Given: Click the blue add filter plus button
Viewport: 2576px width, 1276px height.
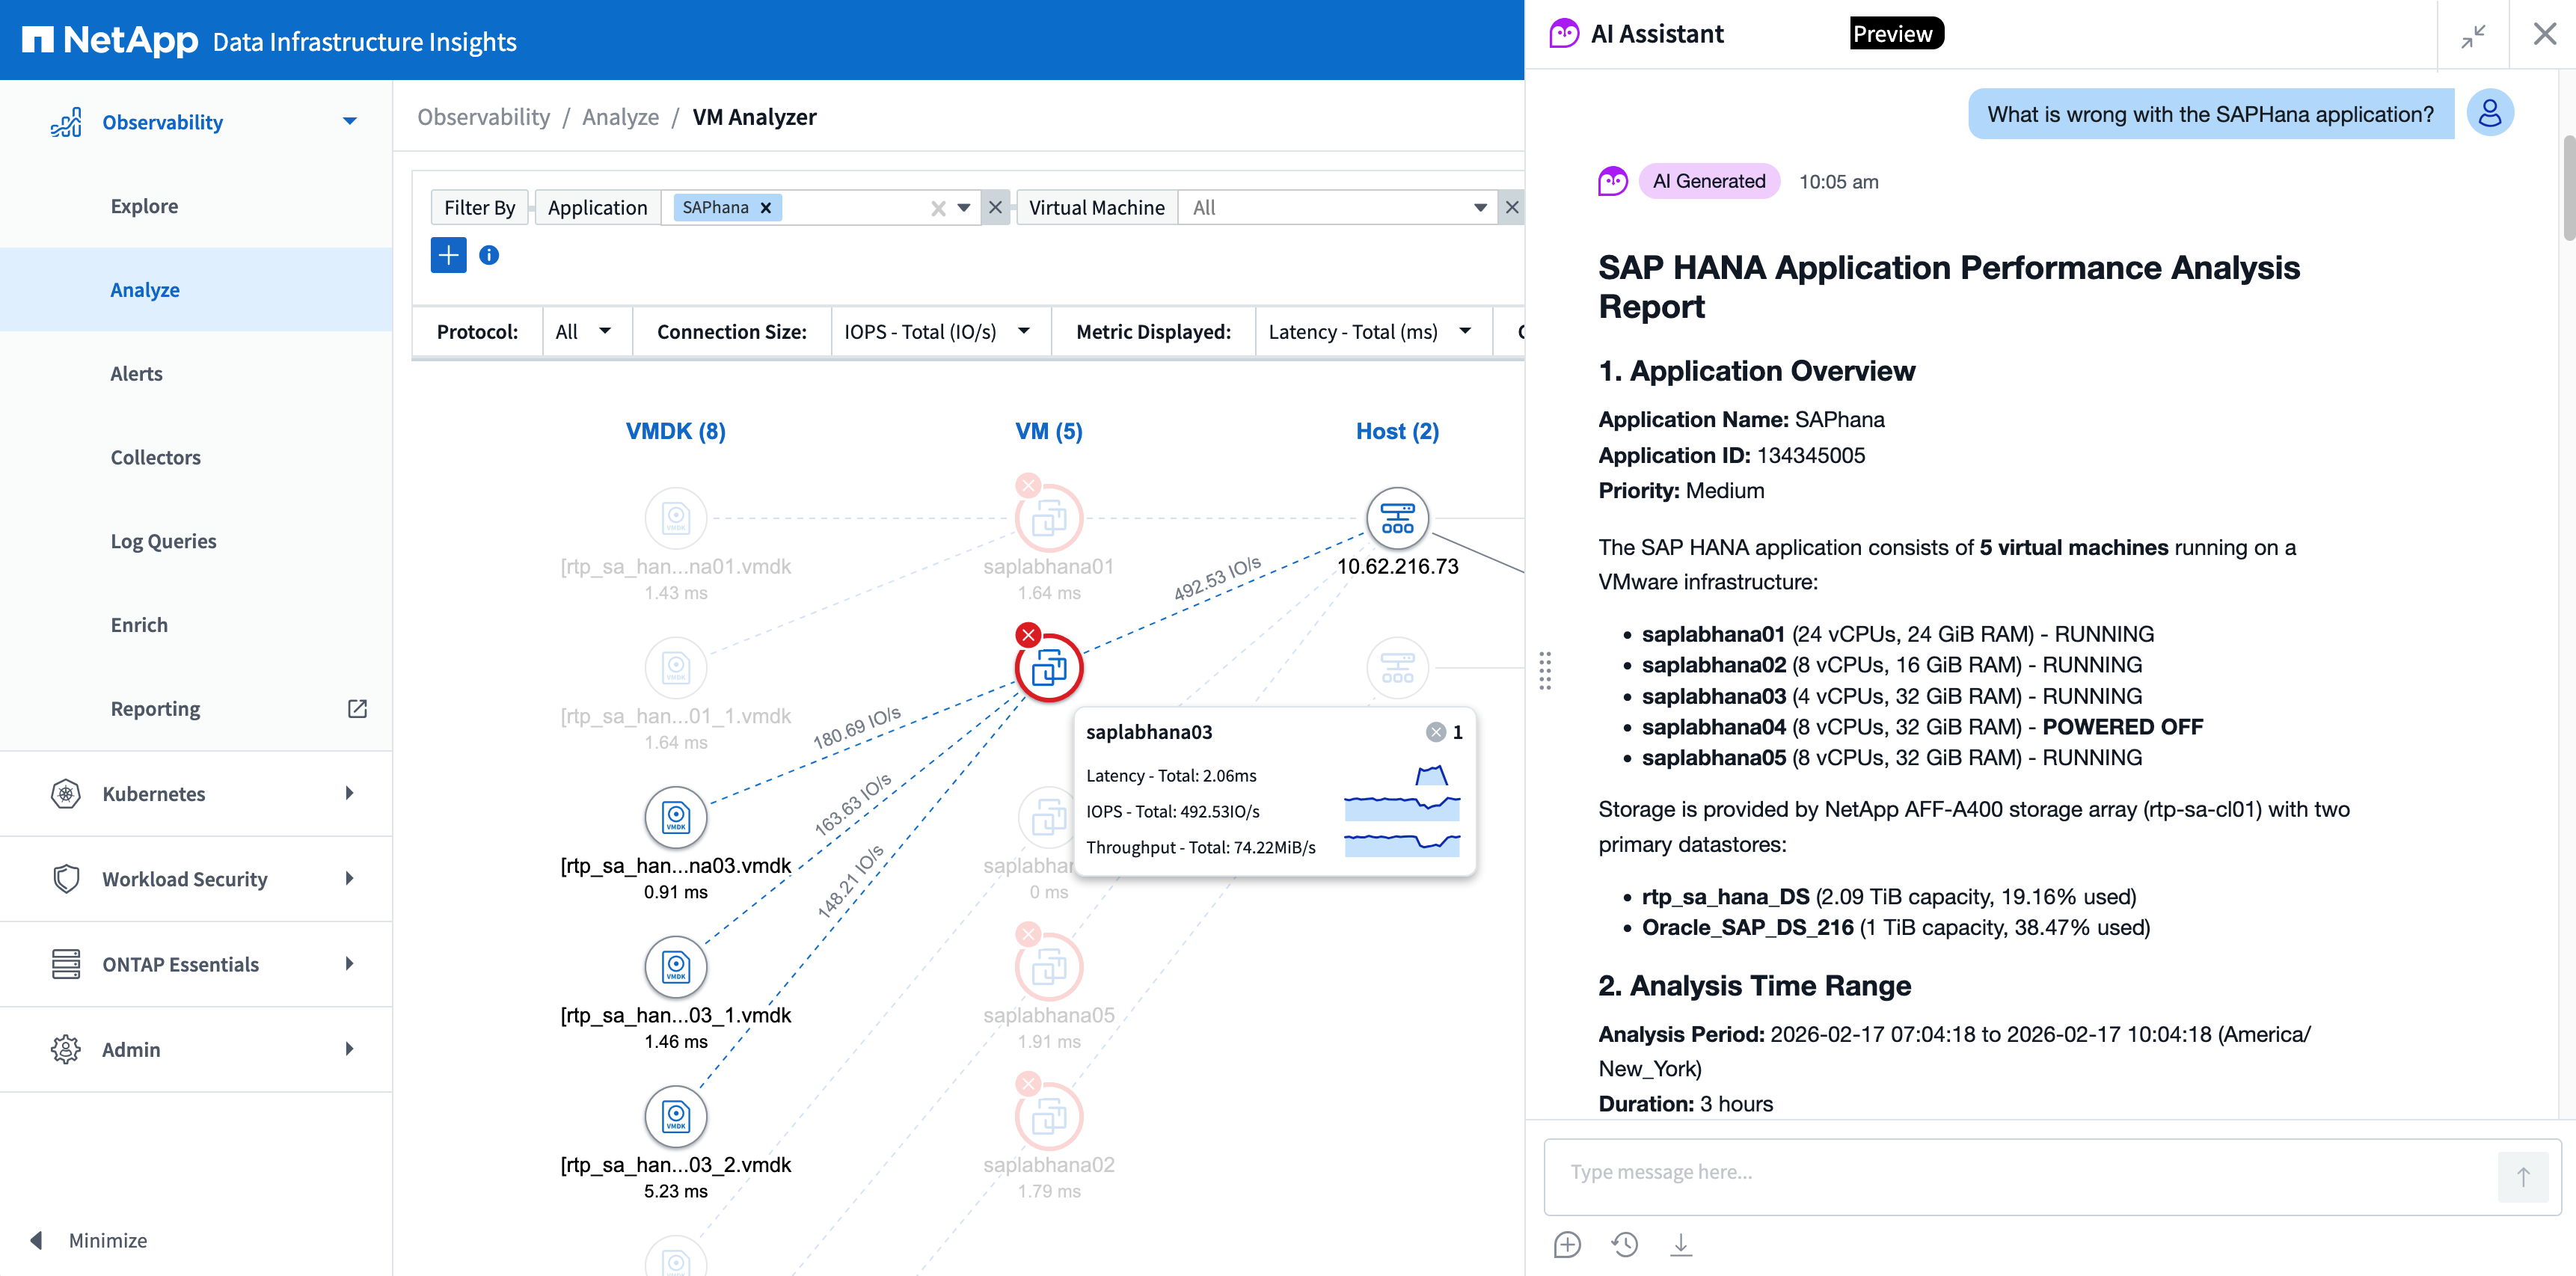Looking at the screenshot, I should coord(448,255).
